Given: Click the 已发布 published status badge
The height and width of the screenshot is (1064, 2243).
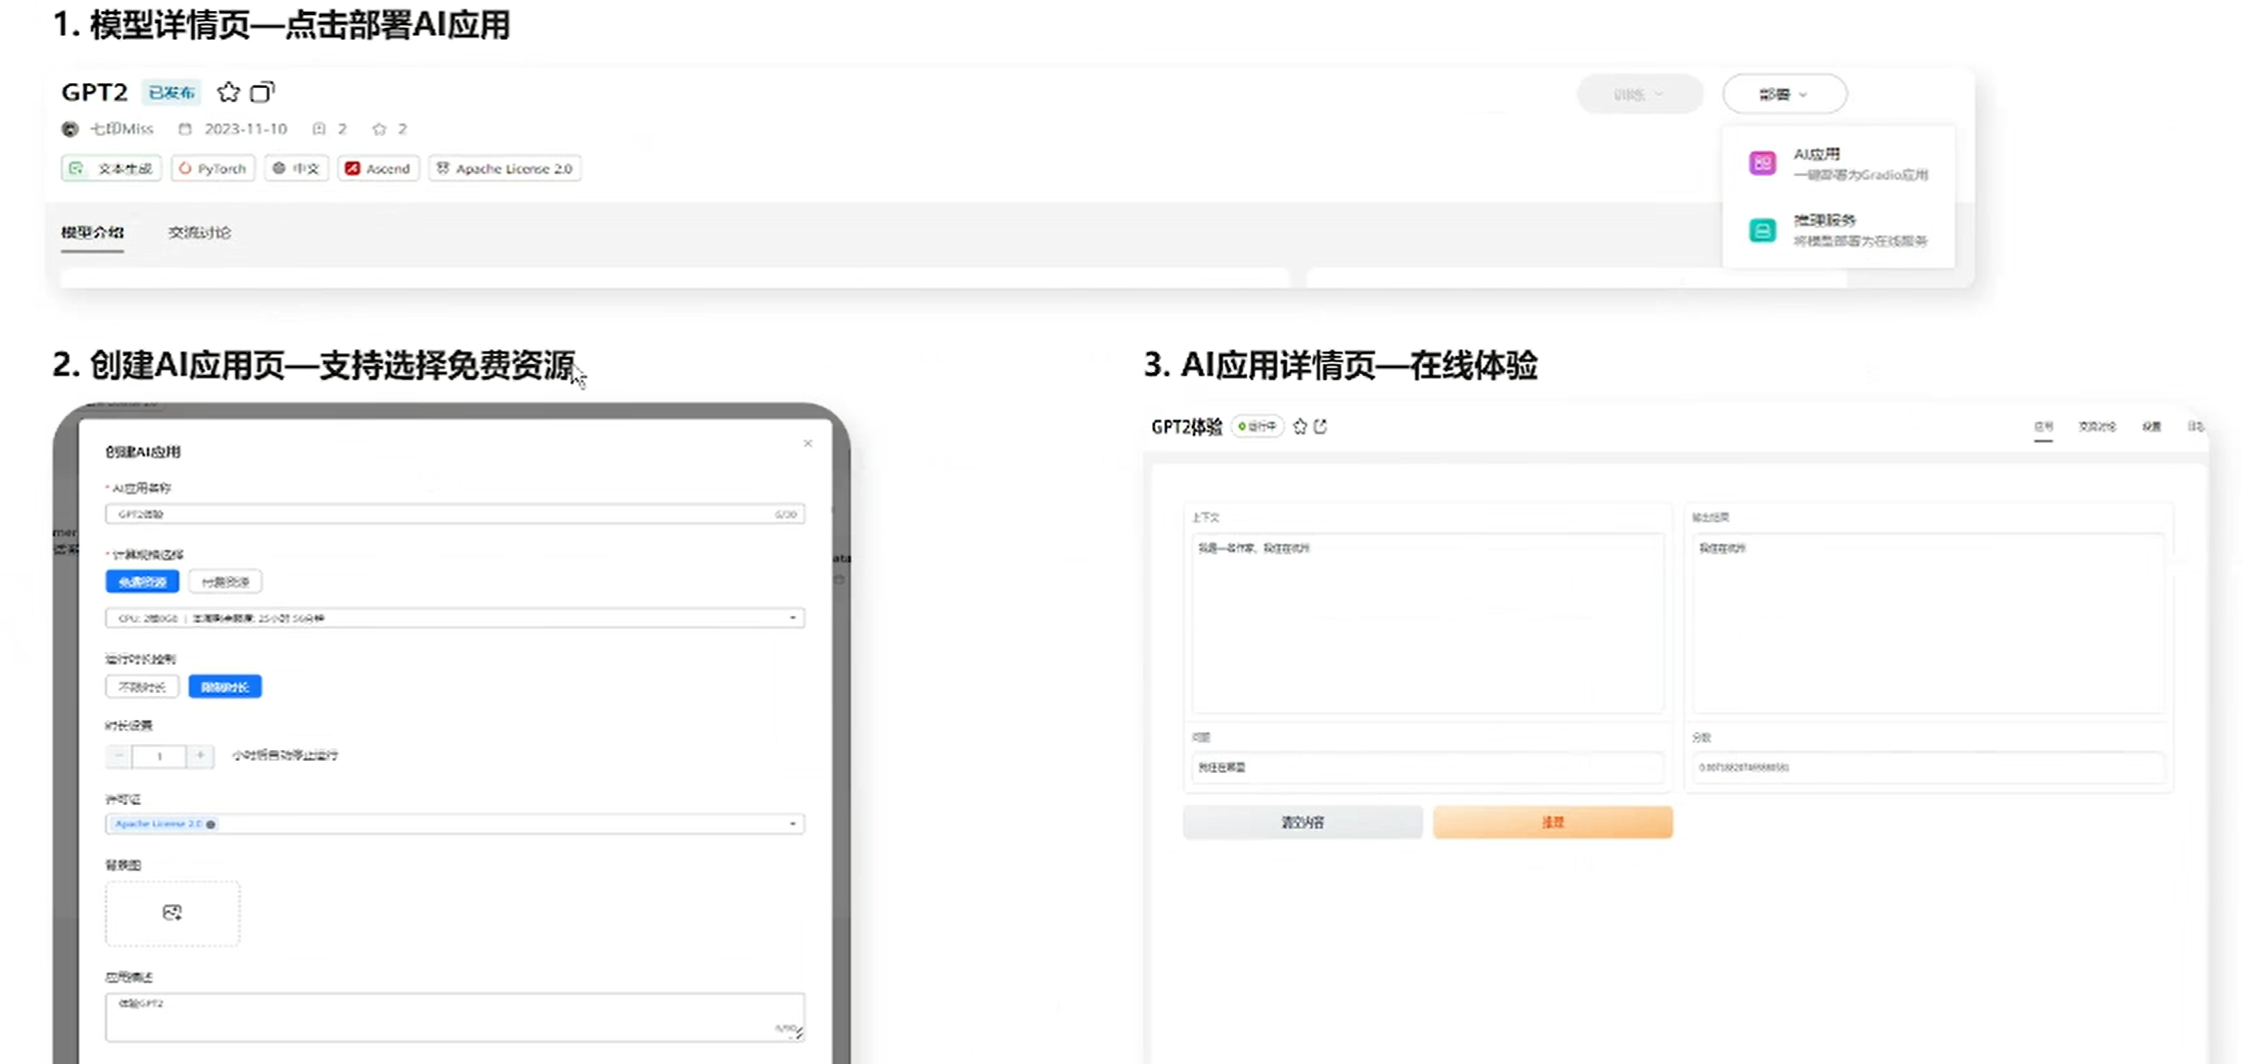Looking at the screenshot, I should 171,93.
